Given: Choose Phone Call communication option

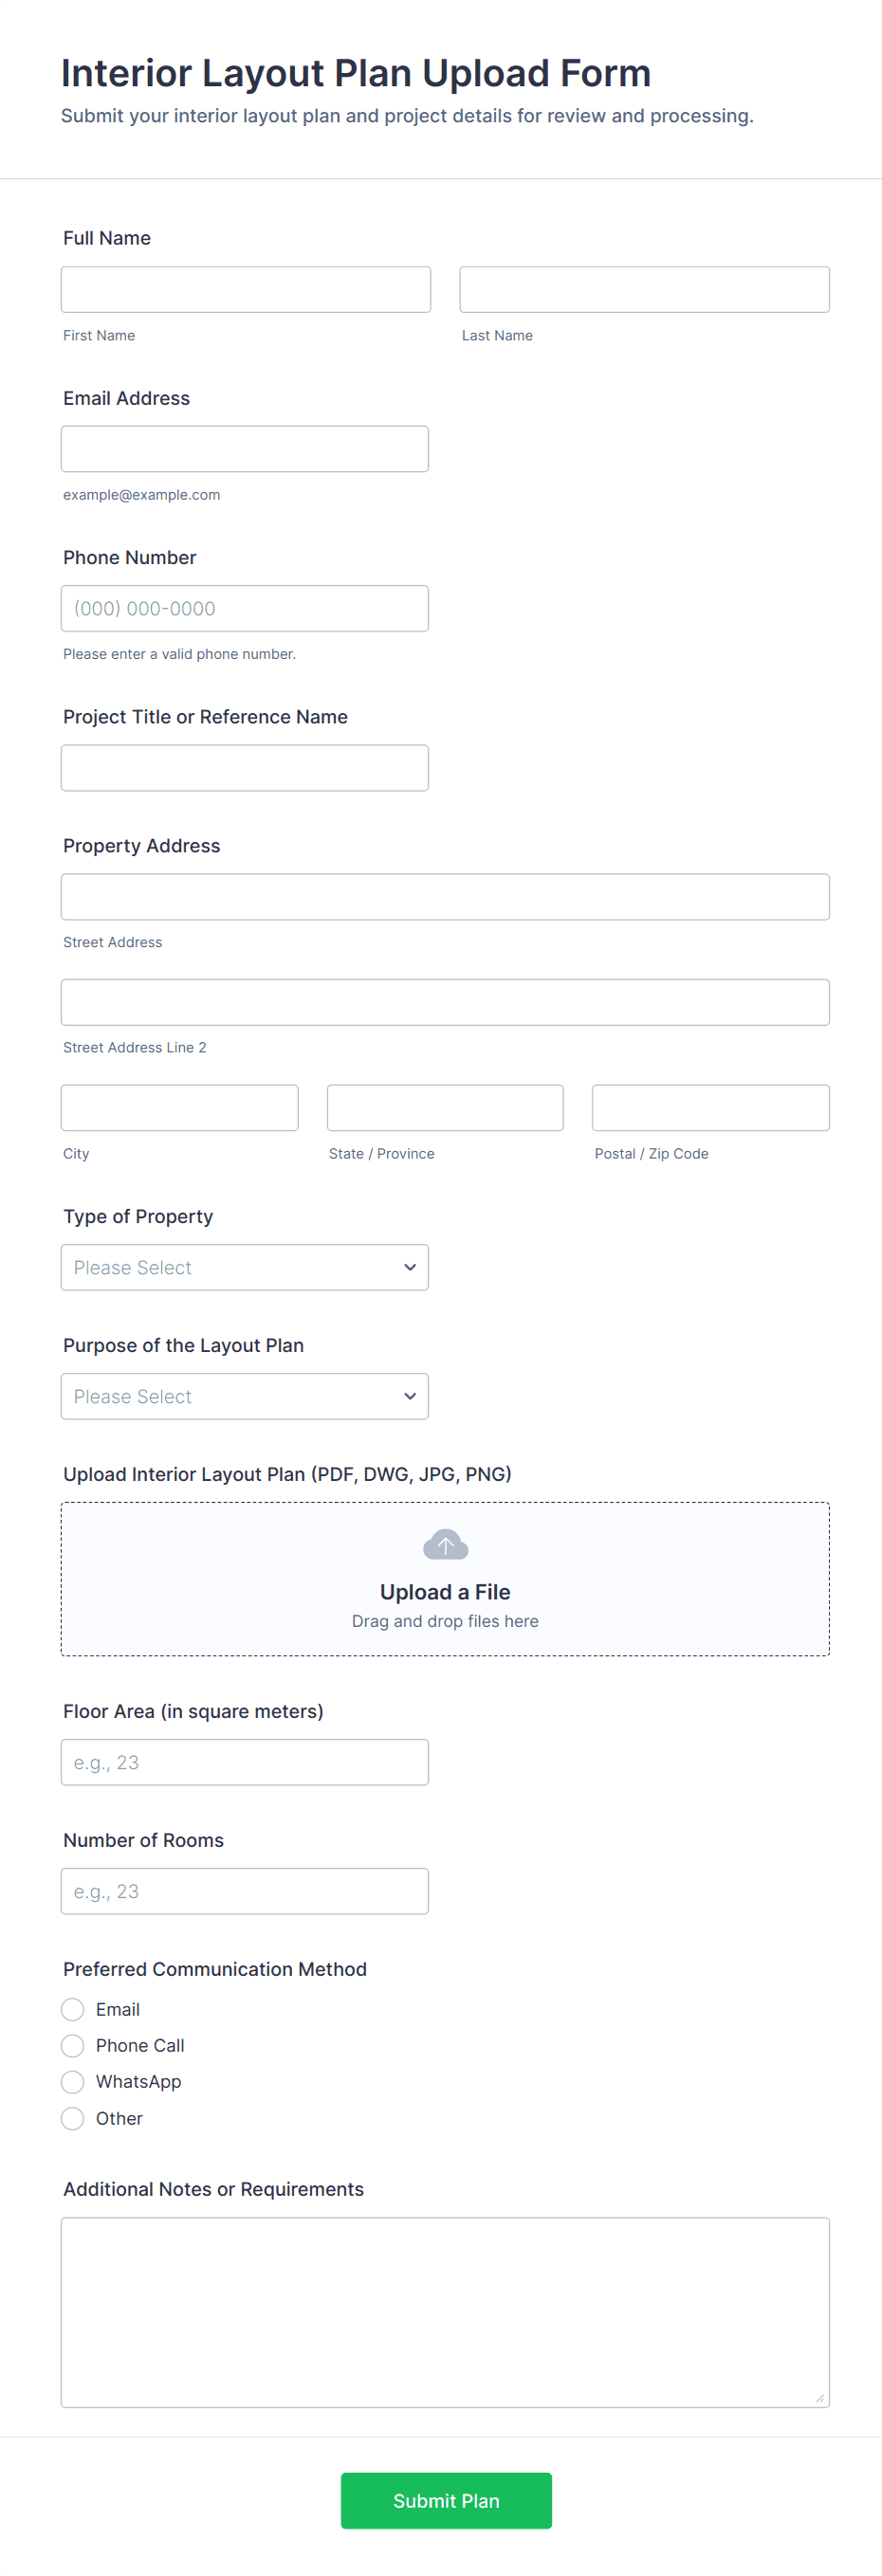Looking at the screenshot, I should [72, 2045].
